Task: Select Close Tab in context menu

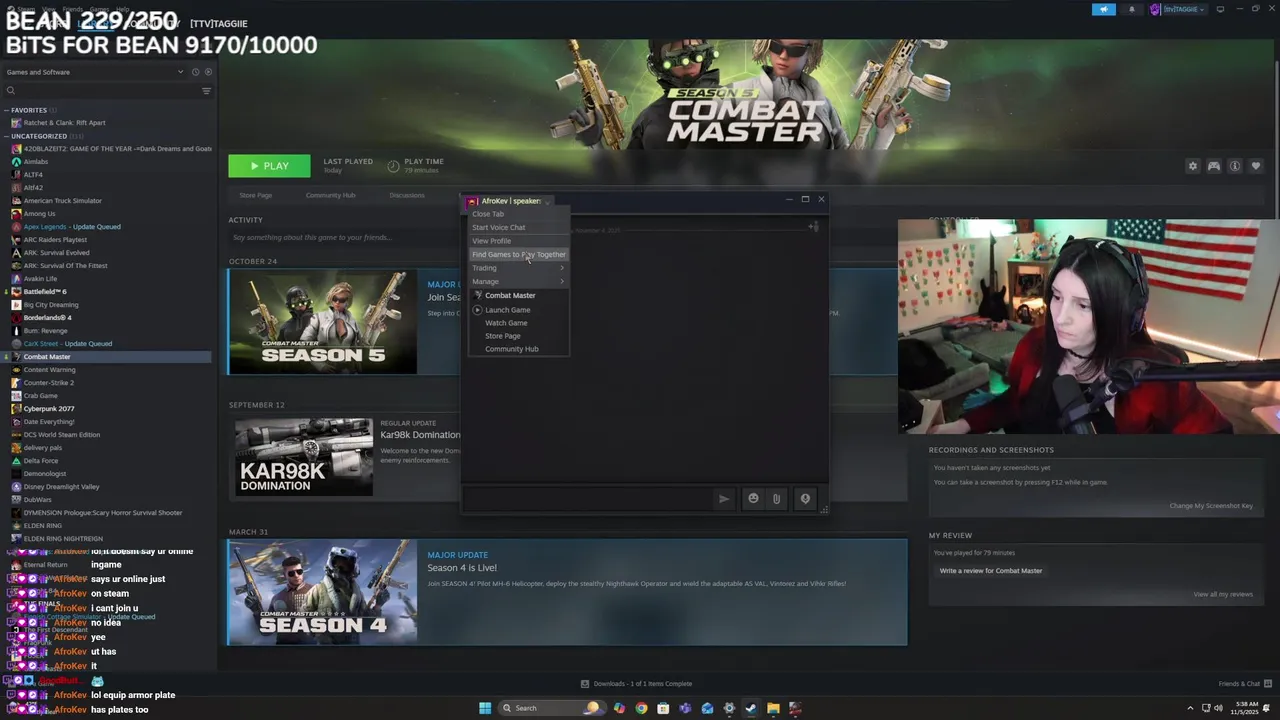Action: coord(519,214)
